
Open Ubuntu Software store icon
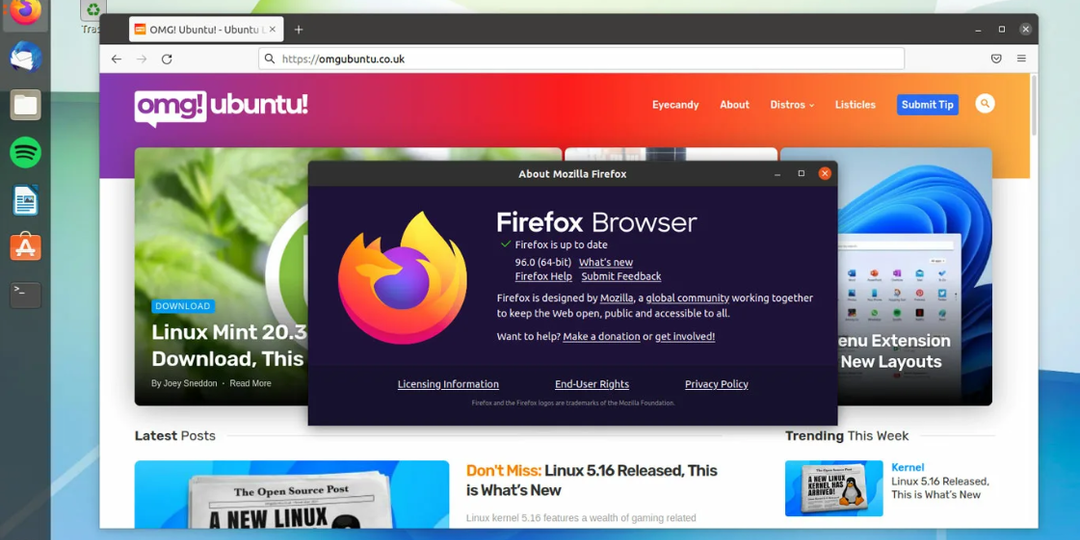point(25,247)
